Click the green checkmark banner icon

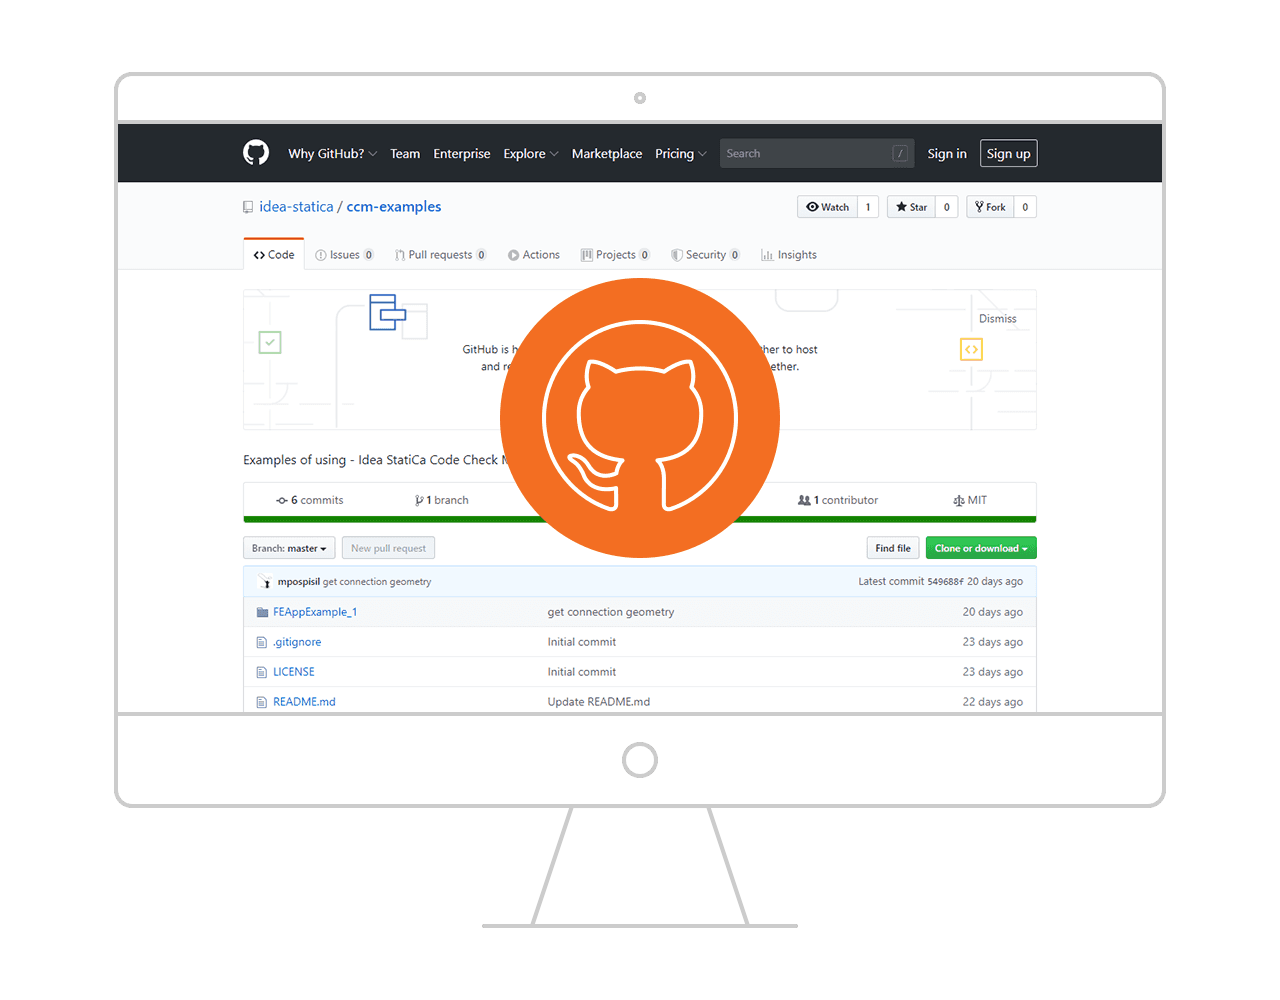270,342
